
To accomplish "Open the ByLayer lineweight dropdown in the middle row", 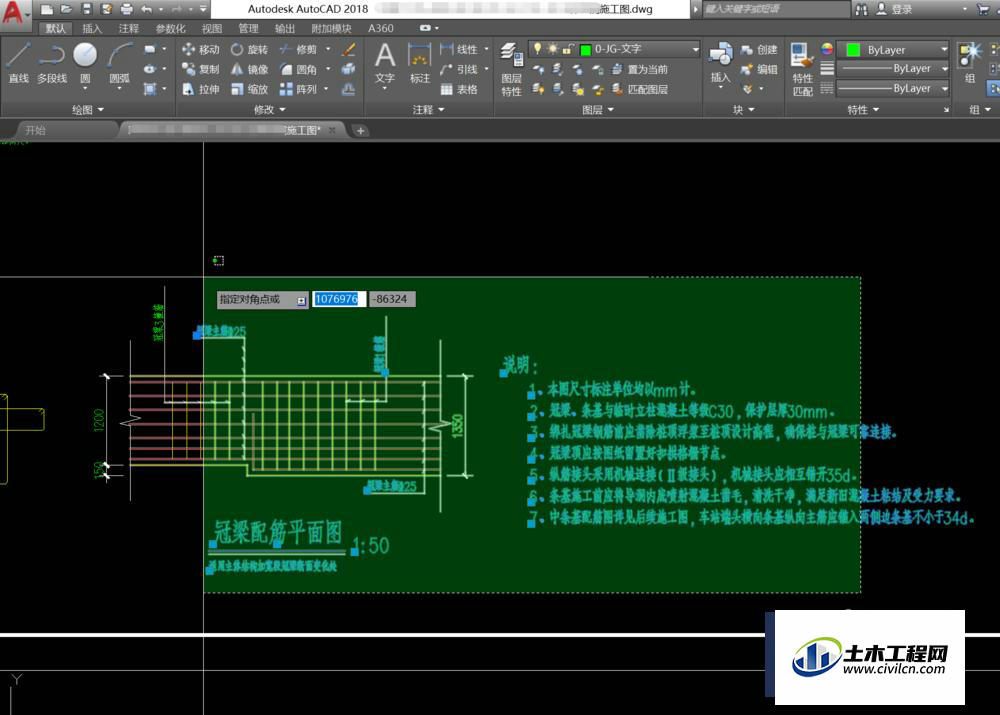I will [893, 68].
